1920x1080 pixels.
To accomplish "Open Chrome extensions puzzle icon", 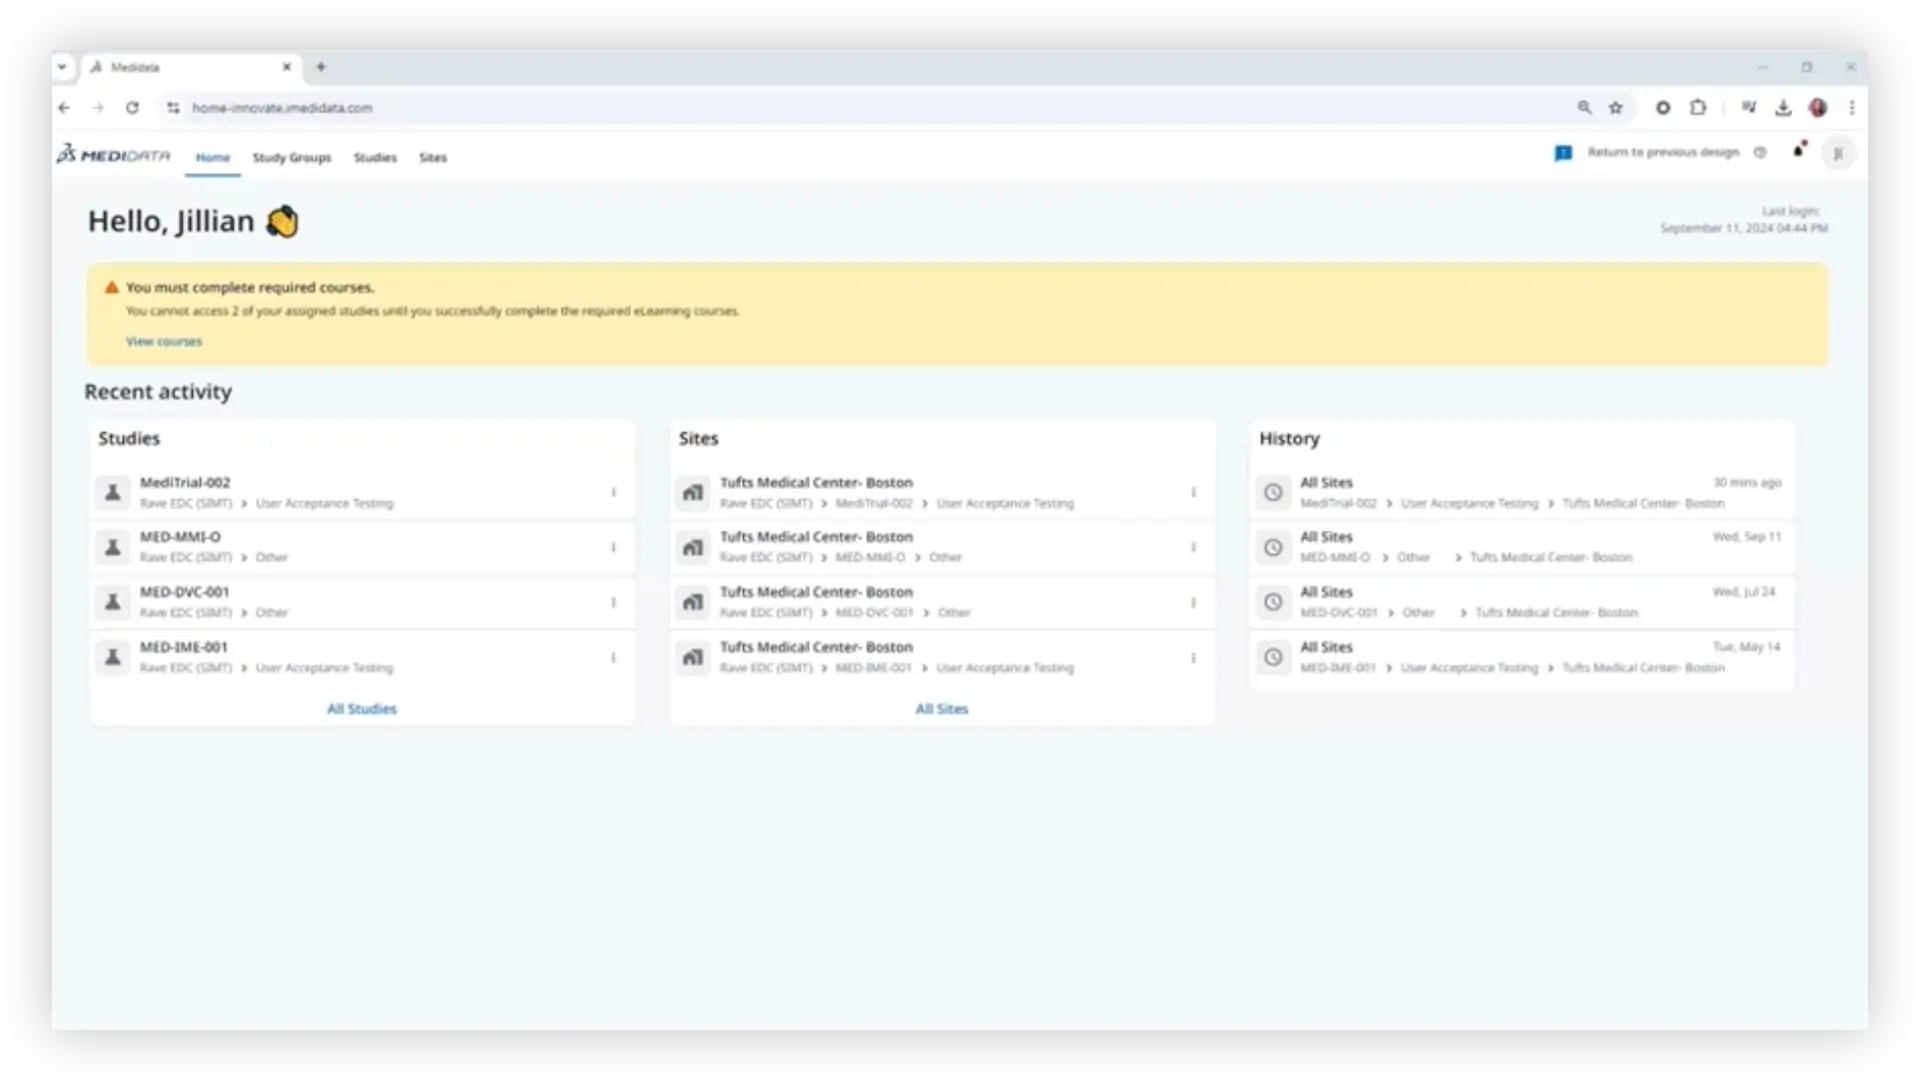I will 1698,108.
